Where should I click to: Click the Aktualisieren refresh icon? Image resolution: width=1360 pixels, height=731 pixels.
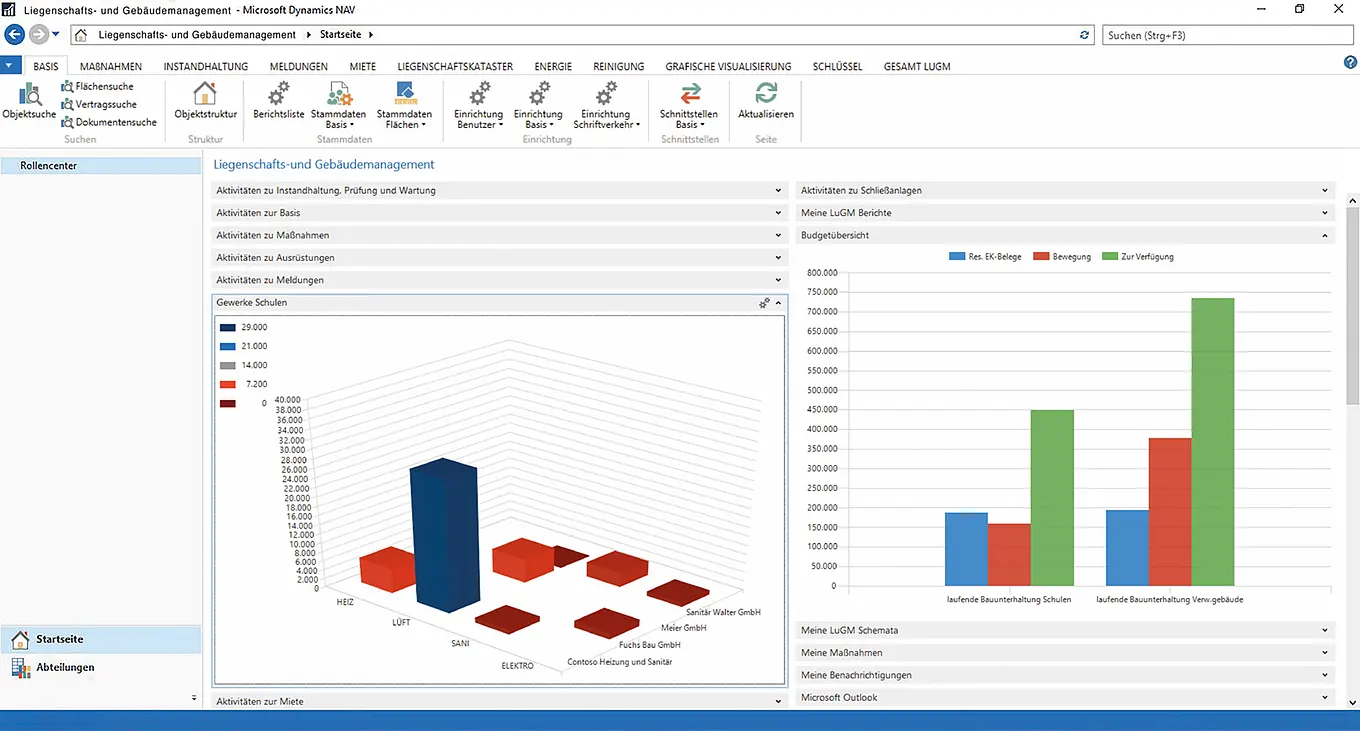[x=766, y=97]
